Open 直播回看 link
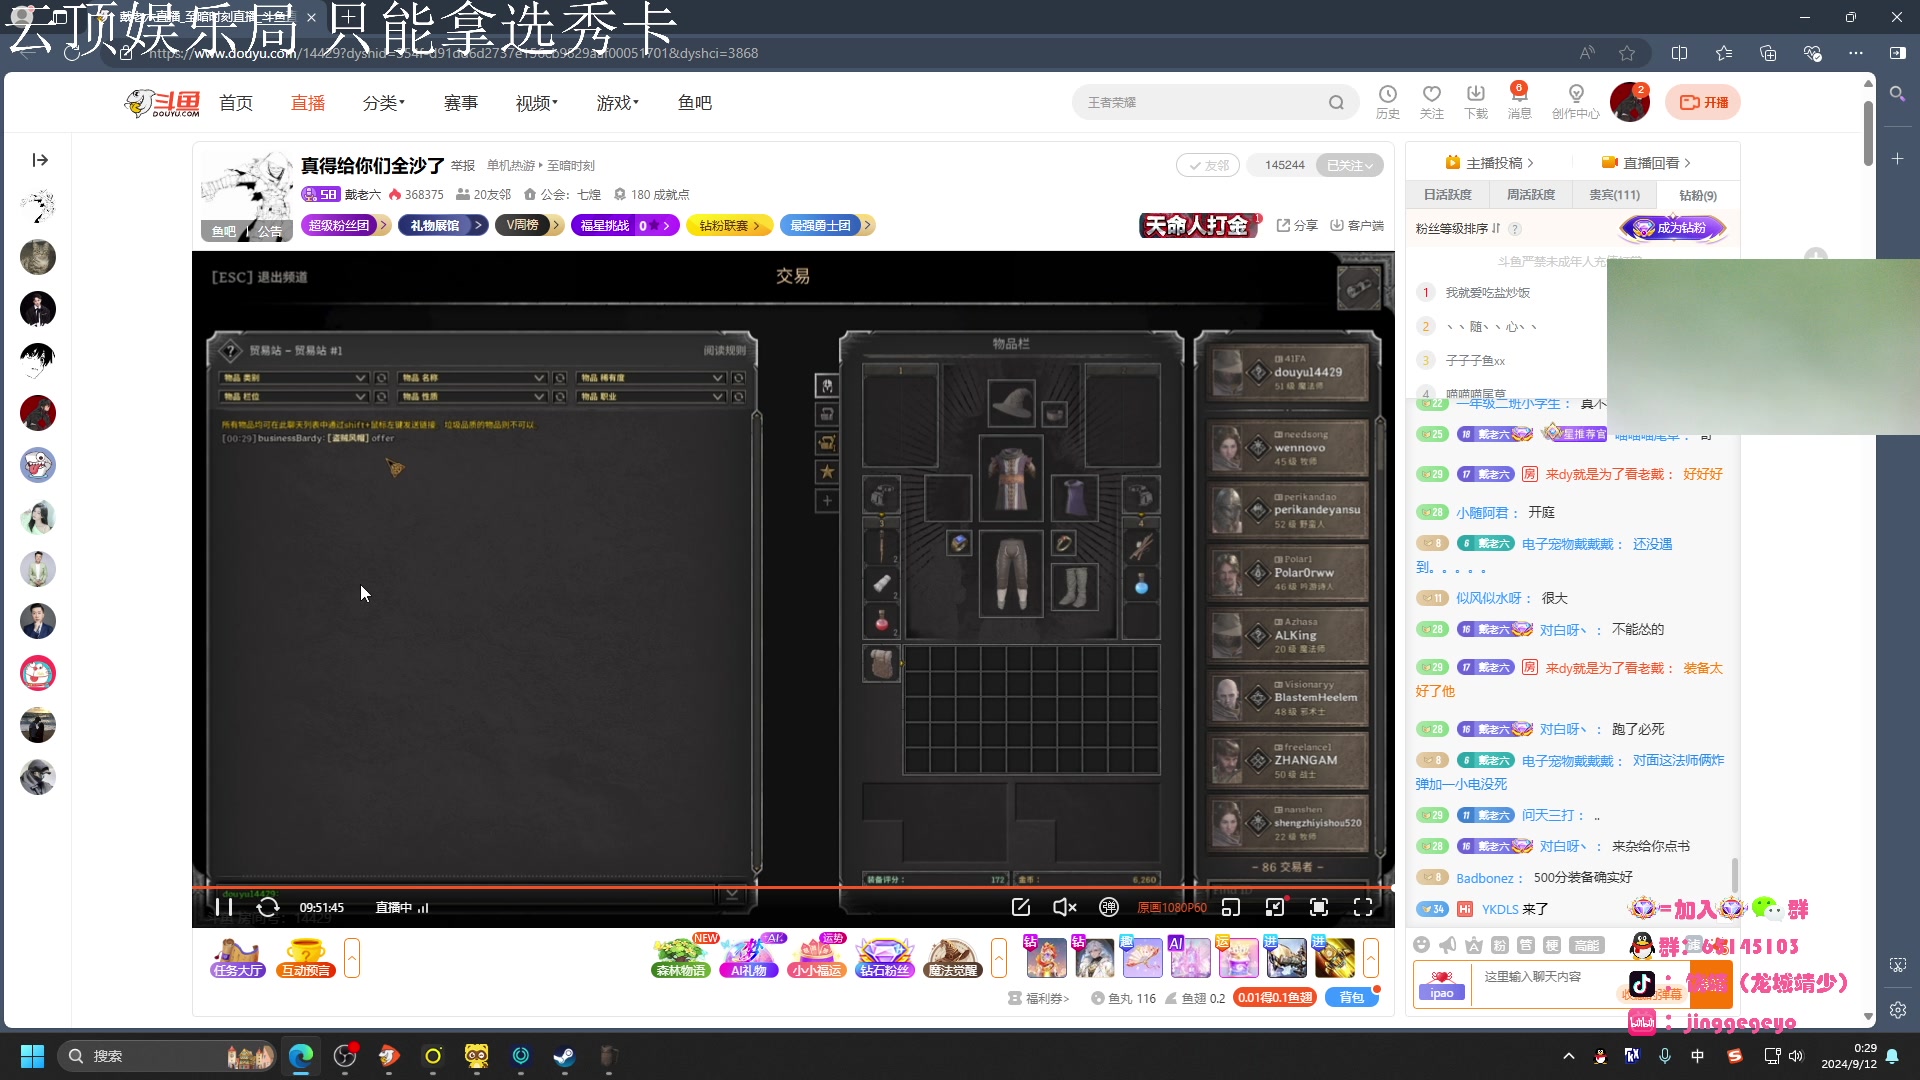Image resolution: width=1920 pixels, height=1080 pixels. [1646, 163]
